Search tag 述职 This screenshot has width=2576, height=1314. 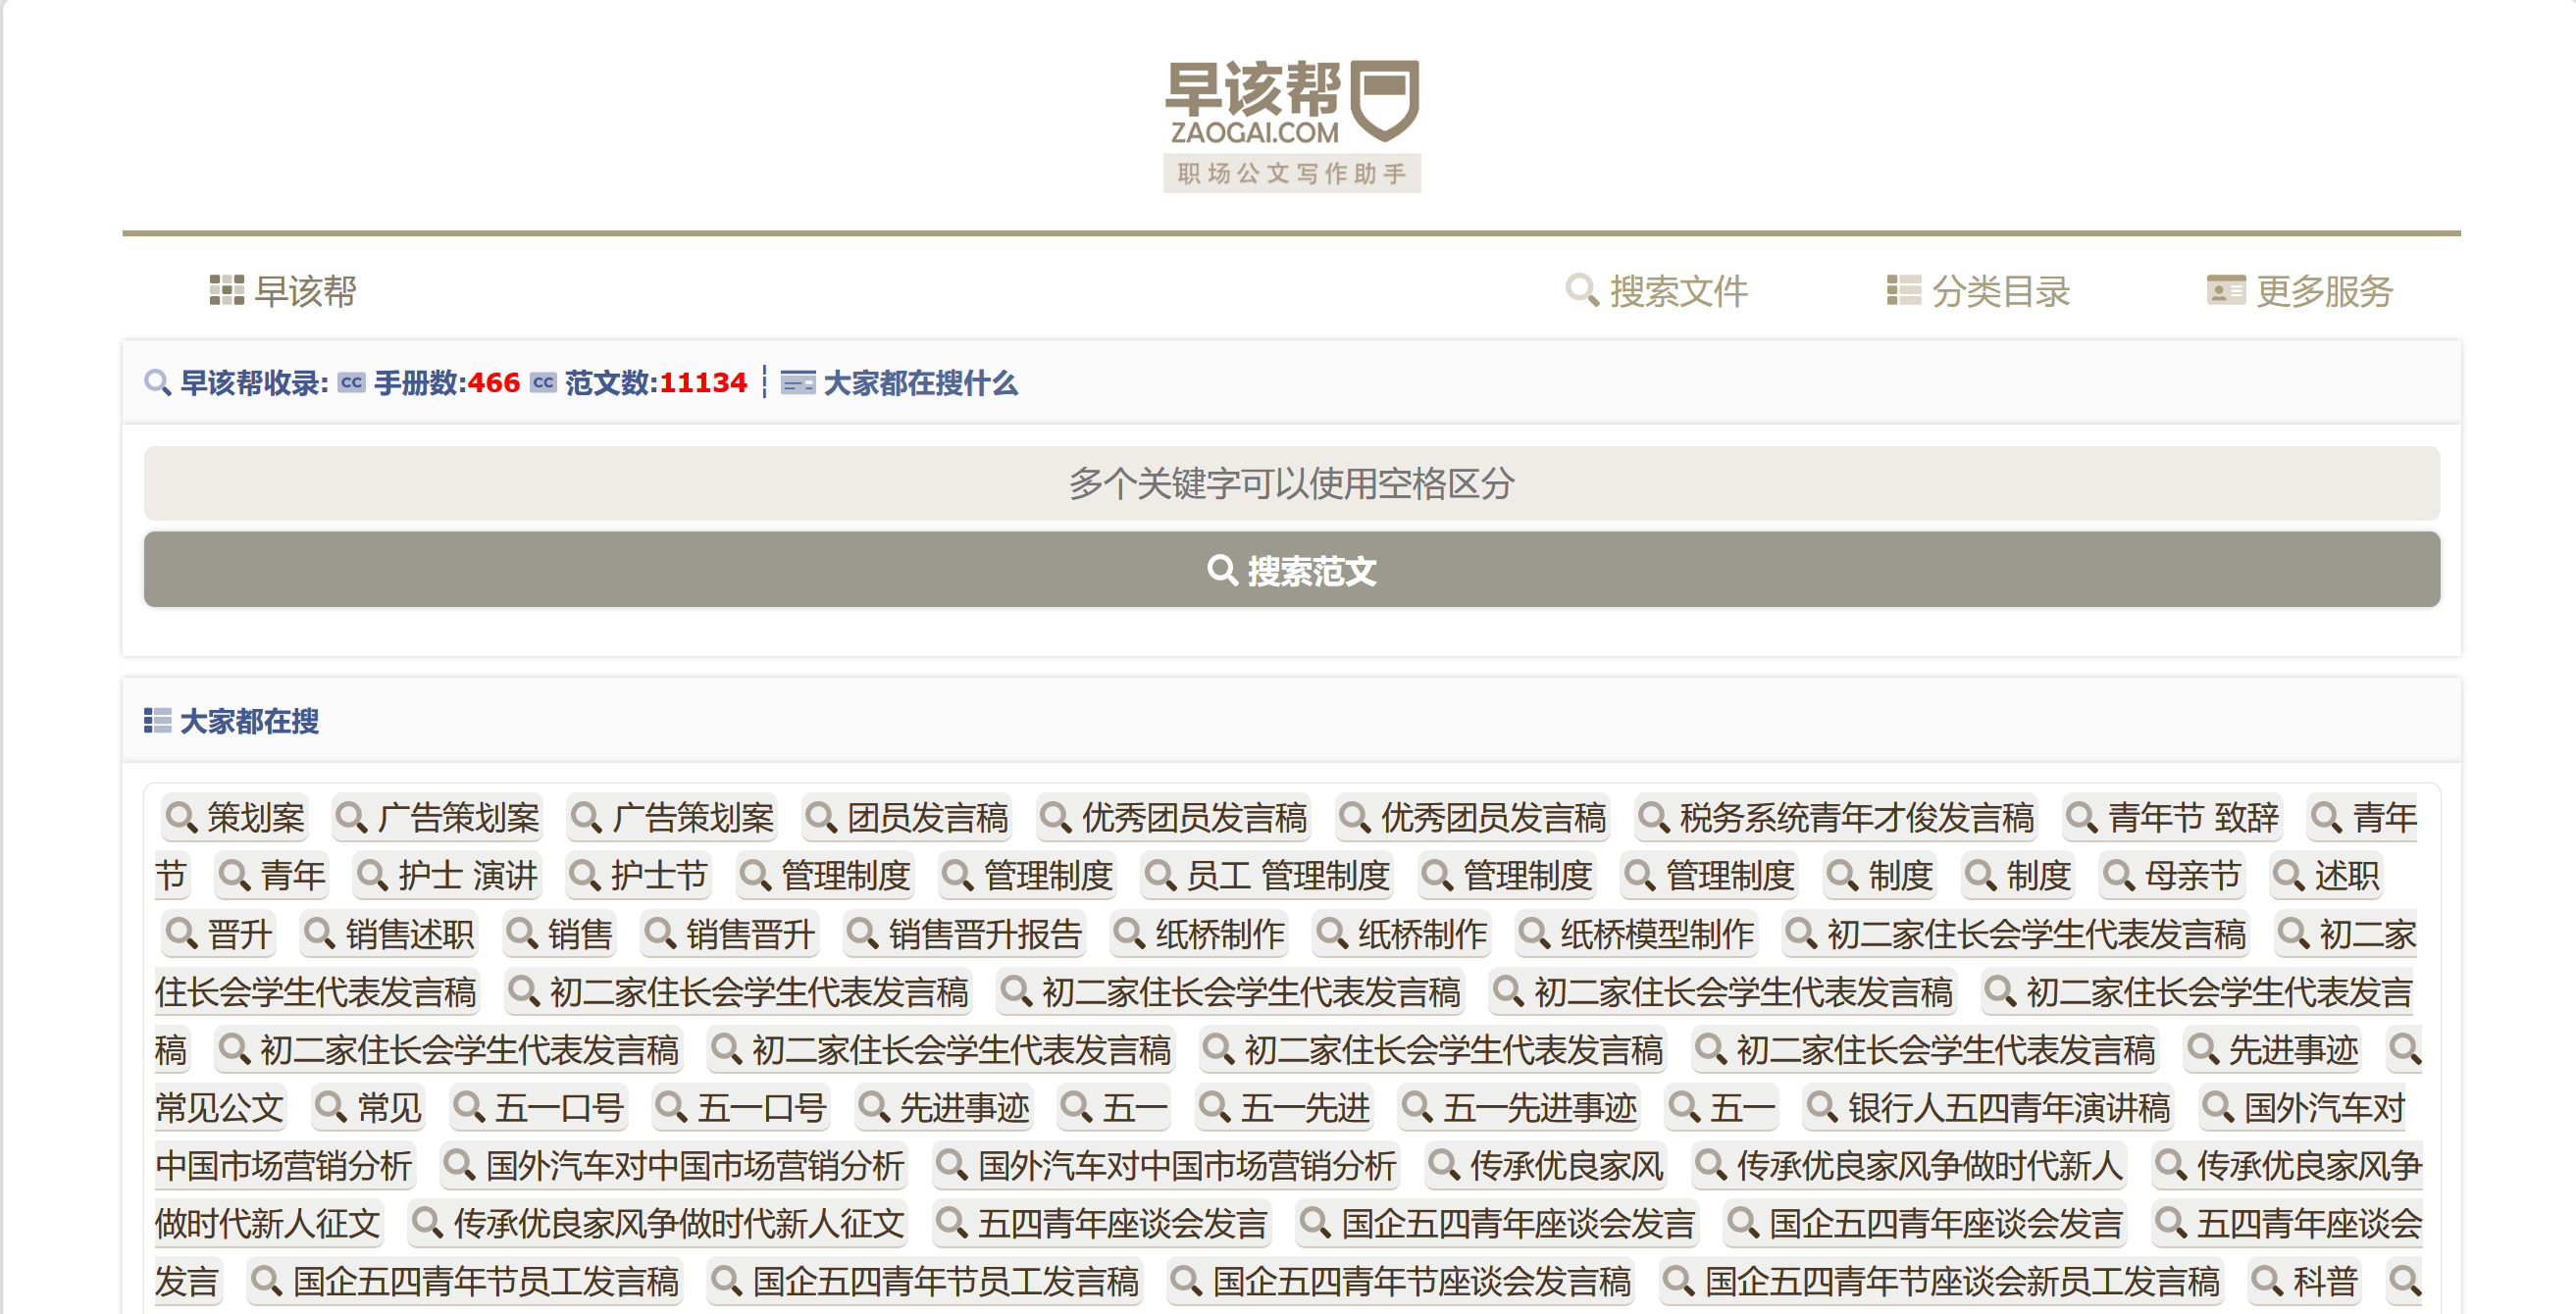coord(2326,876)
